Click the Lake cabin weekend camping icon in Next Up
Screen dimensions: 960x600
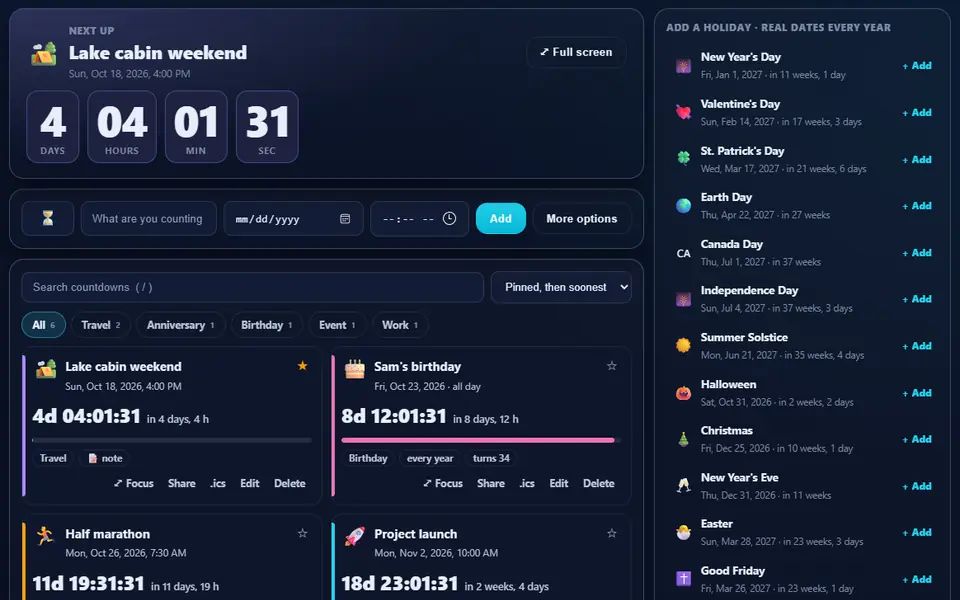(44, 53)
